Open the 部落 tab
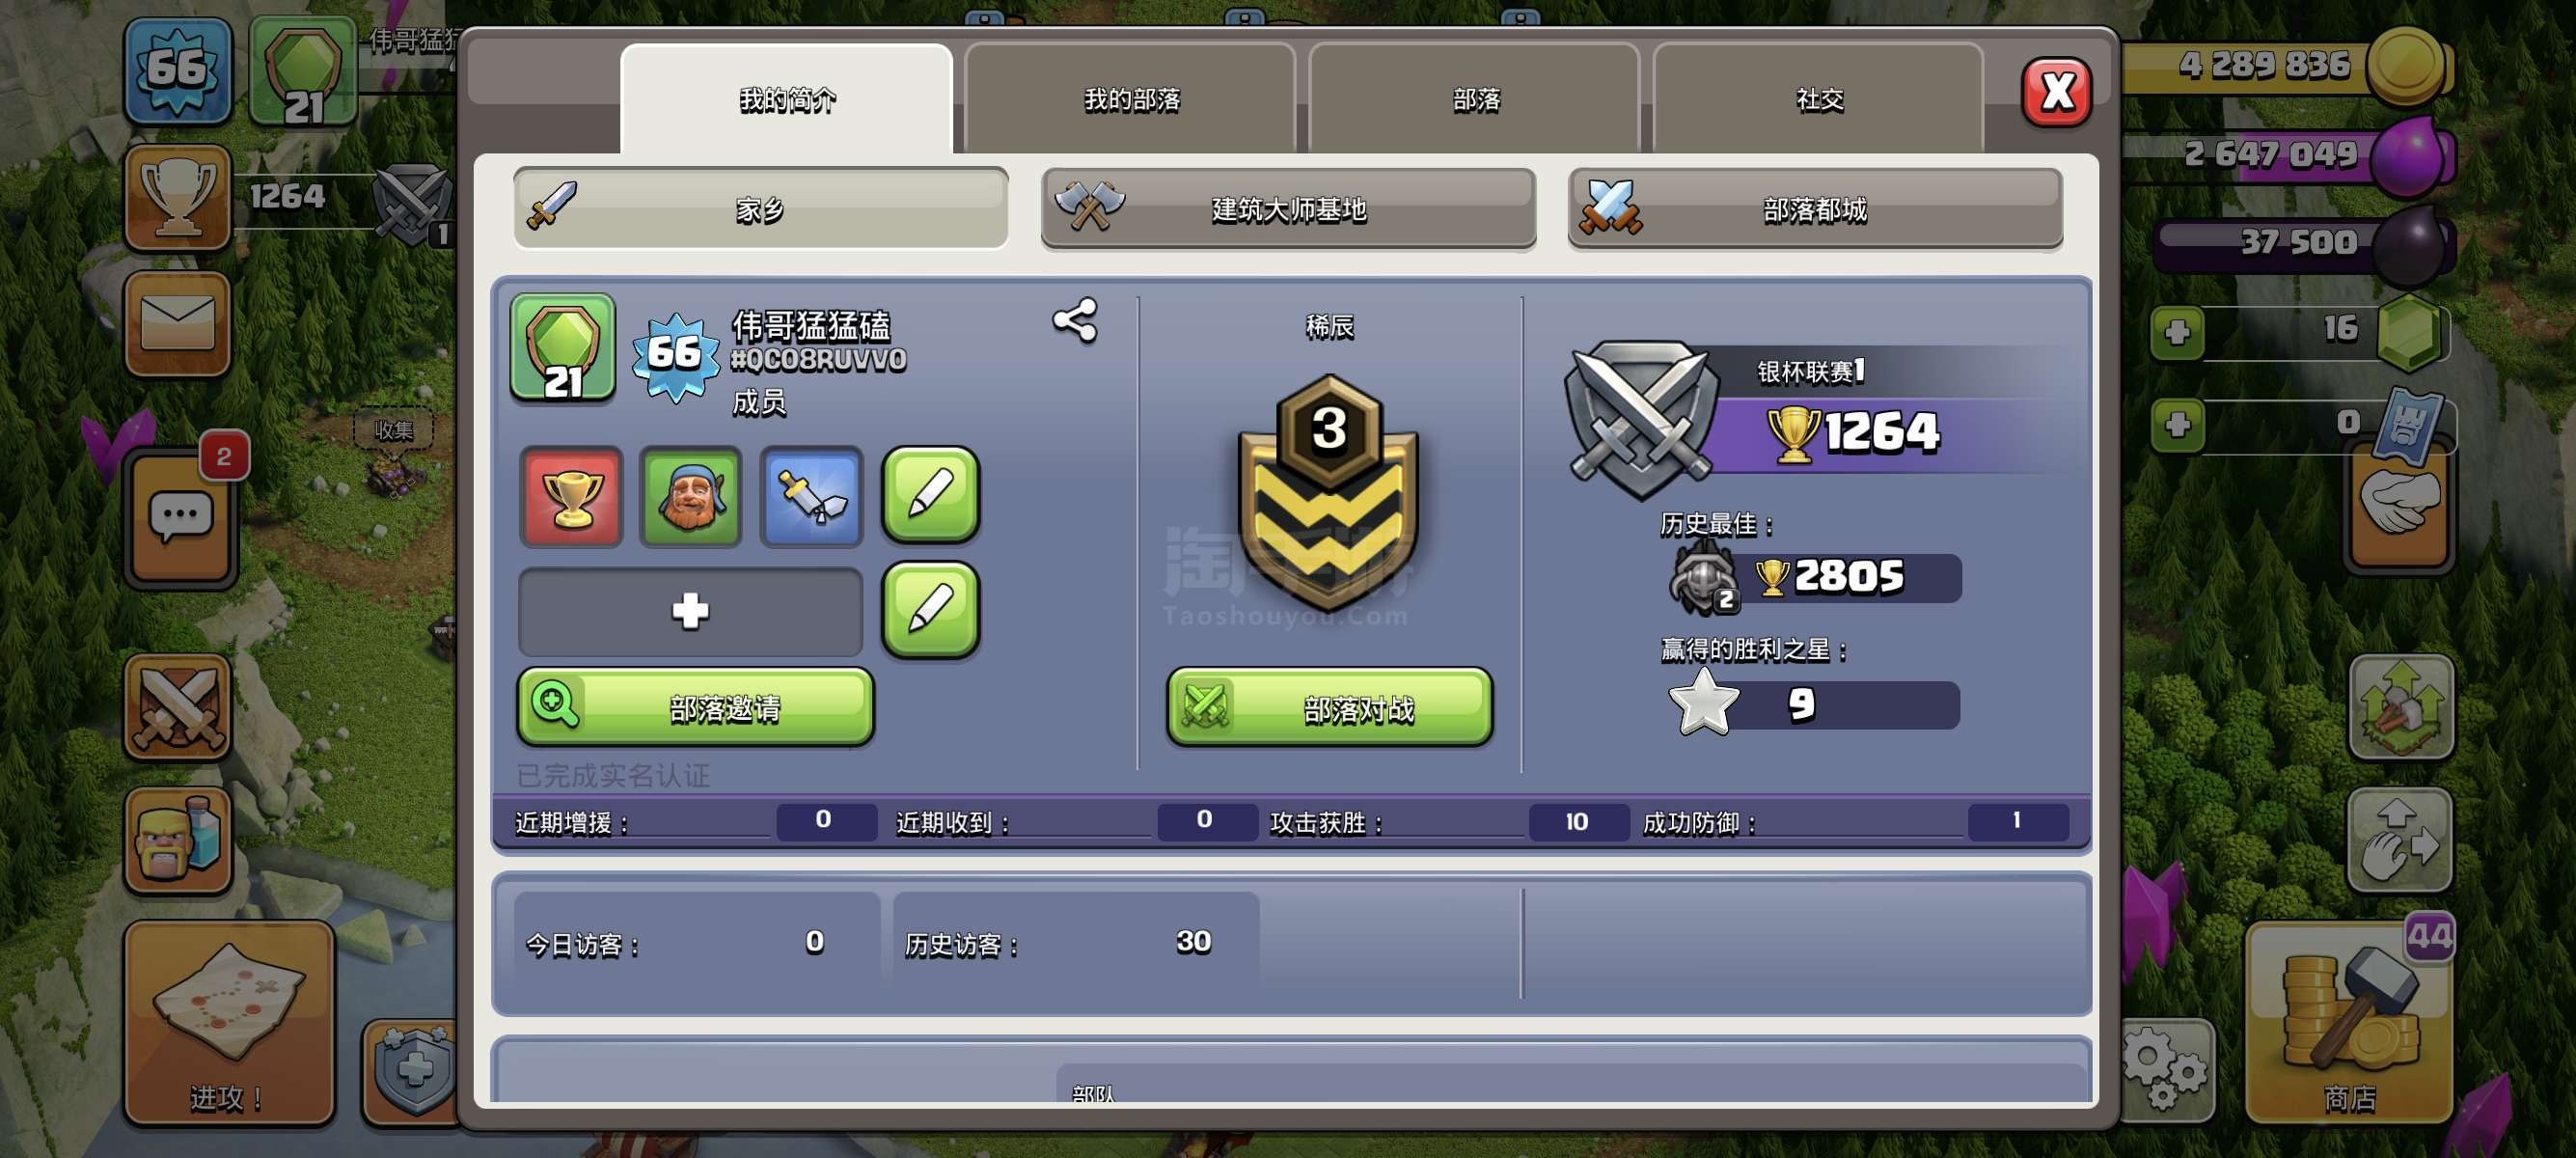 tap(1475, 99)
